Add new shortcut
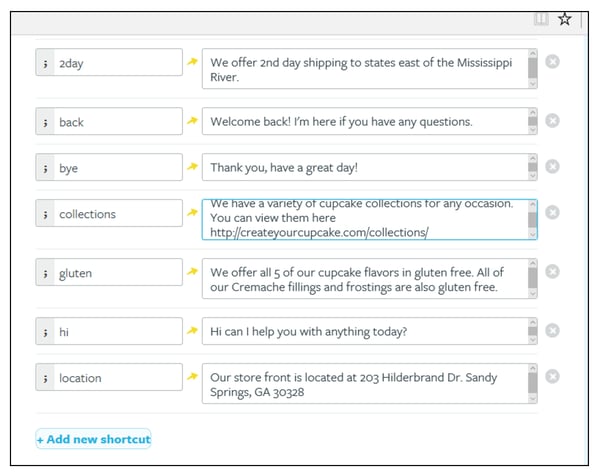600x476 pixels. (x=93, y=439)
